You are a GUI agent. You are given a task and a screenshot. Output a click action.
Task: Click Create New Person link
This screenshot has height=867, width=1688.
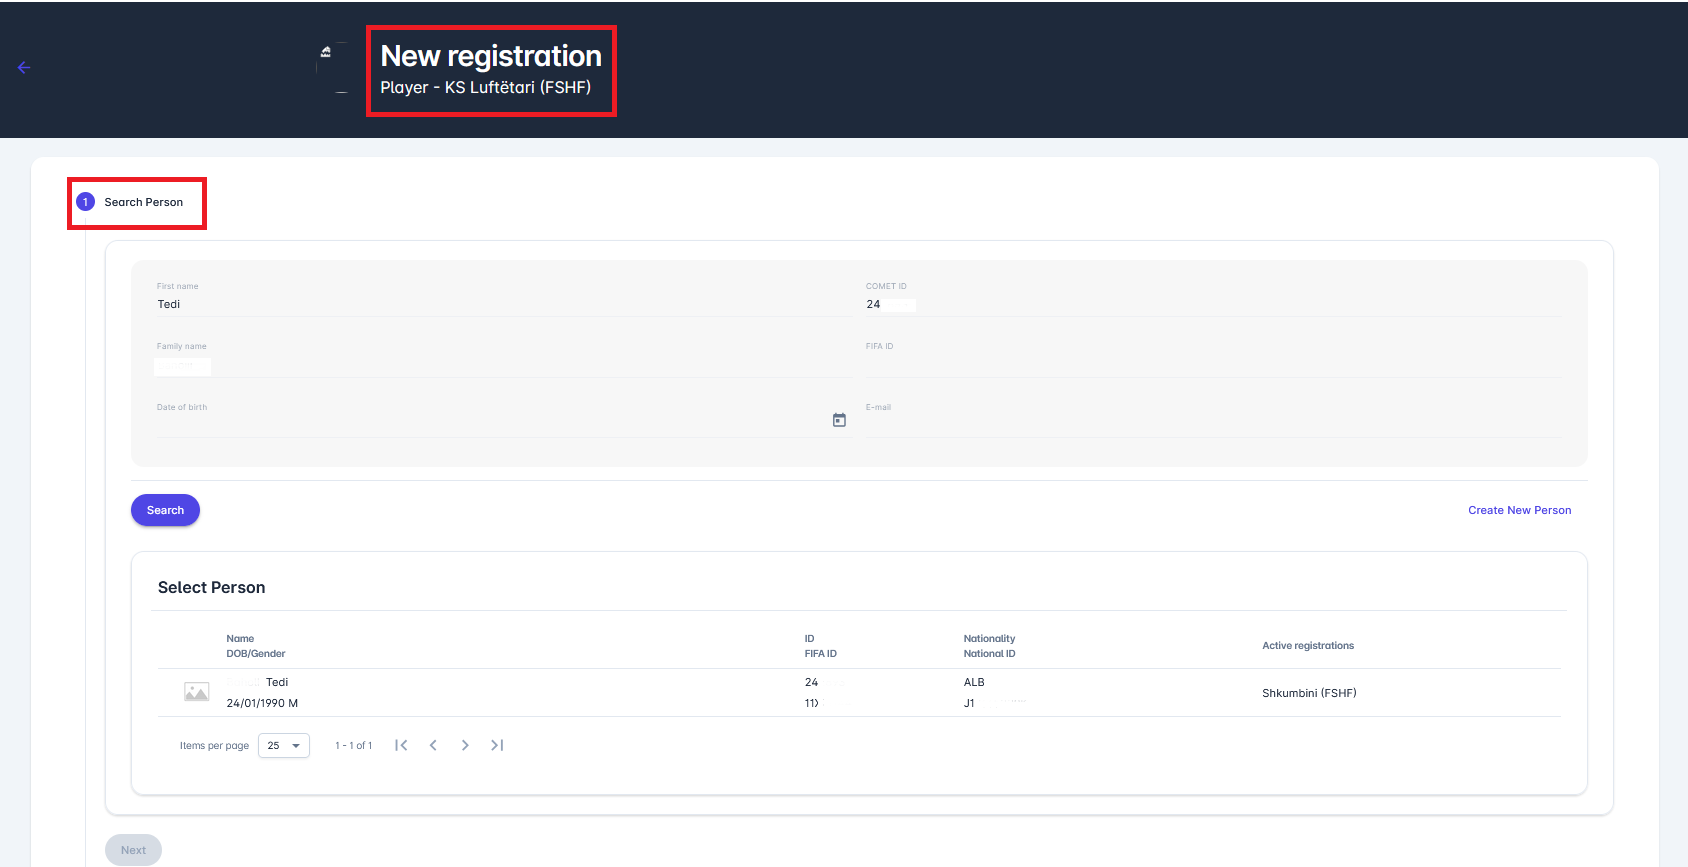point(1519,510)
